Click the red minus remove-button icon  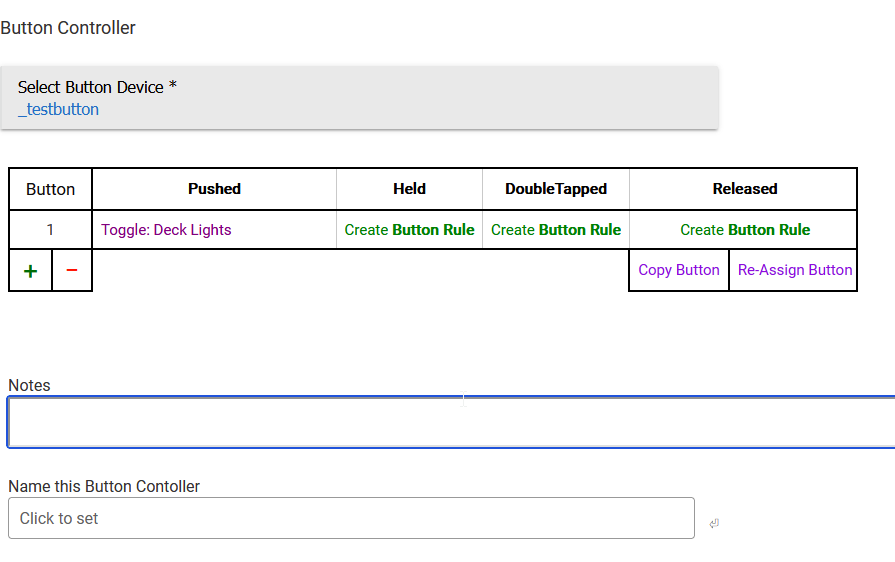tap(71, 270)
